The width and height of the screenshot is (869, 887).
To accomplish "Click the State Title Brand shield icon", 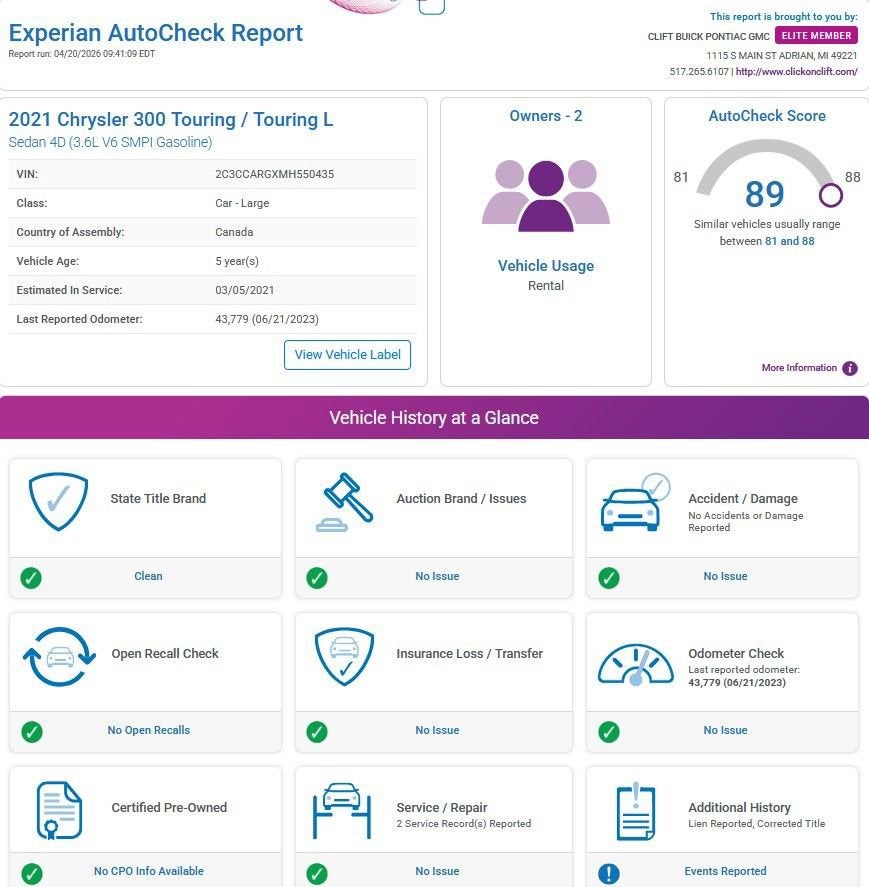I will (58, 501).
